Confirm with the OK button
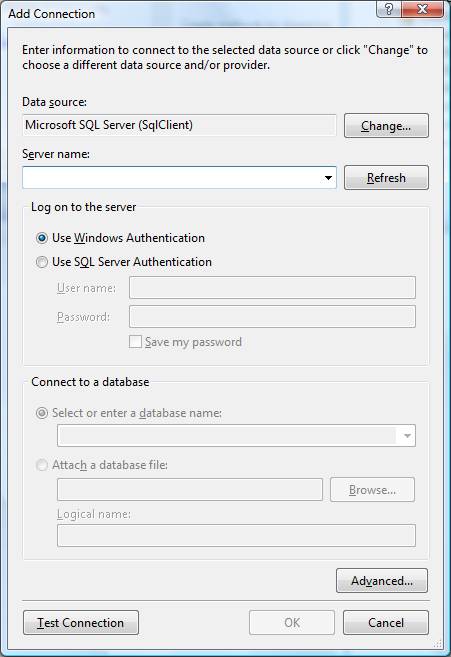 point(292,623)
